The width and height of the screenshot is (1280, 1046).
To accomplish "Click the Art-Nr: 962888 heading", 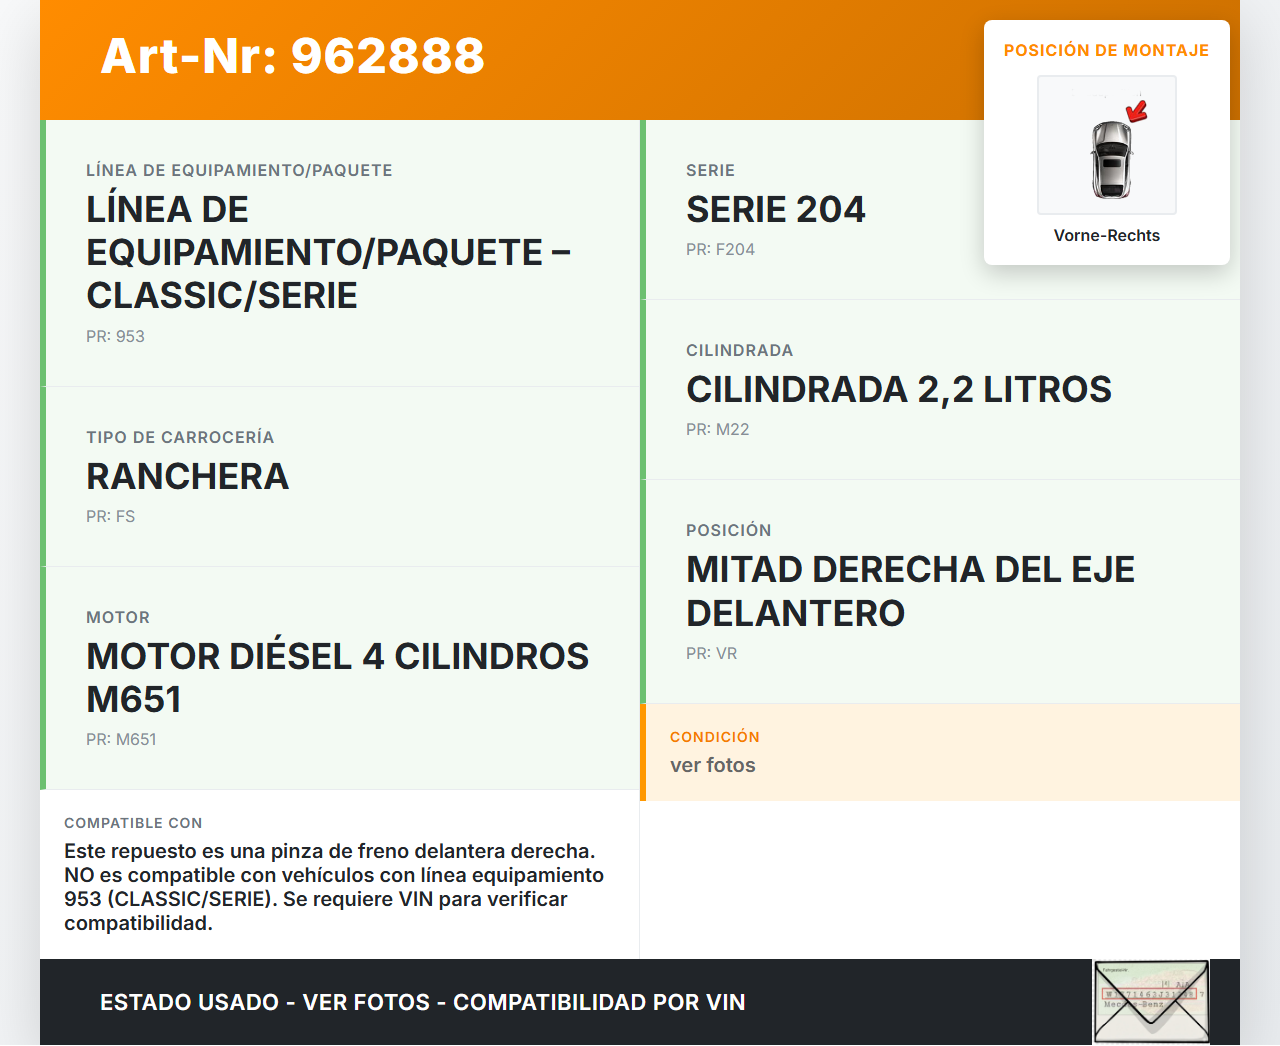I will 292,56.
